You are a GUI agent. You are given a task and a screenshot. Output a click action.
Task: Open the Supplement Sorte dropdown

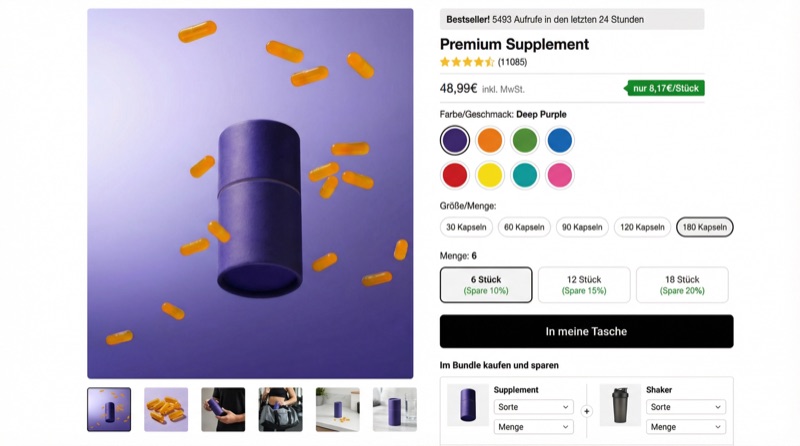pyautogui.click(x=533, y=407)
